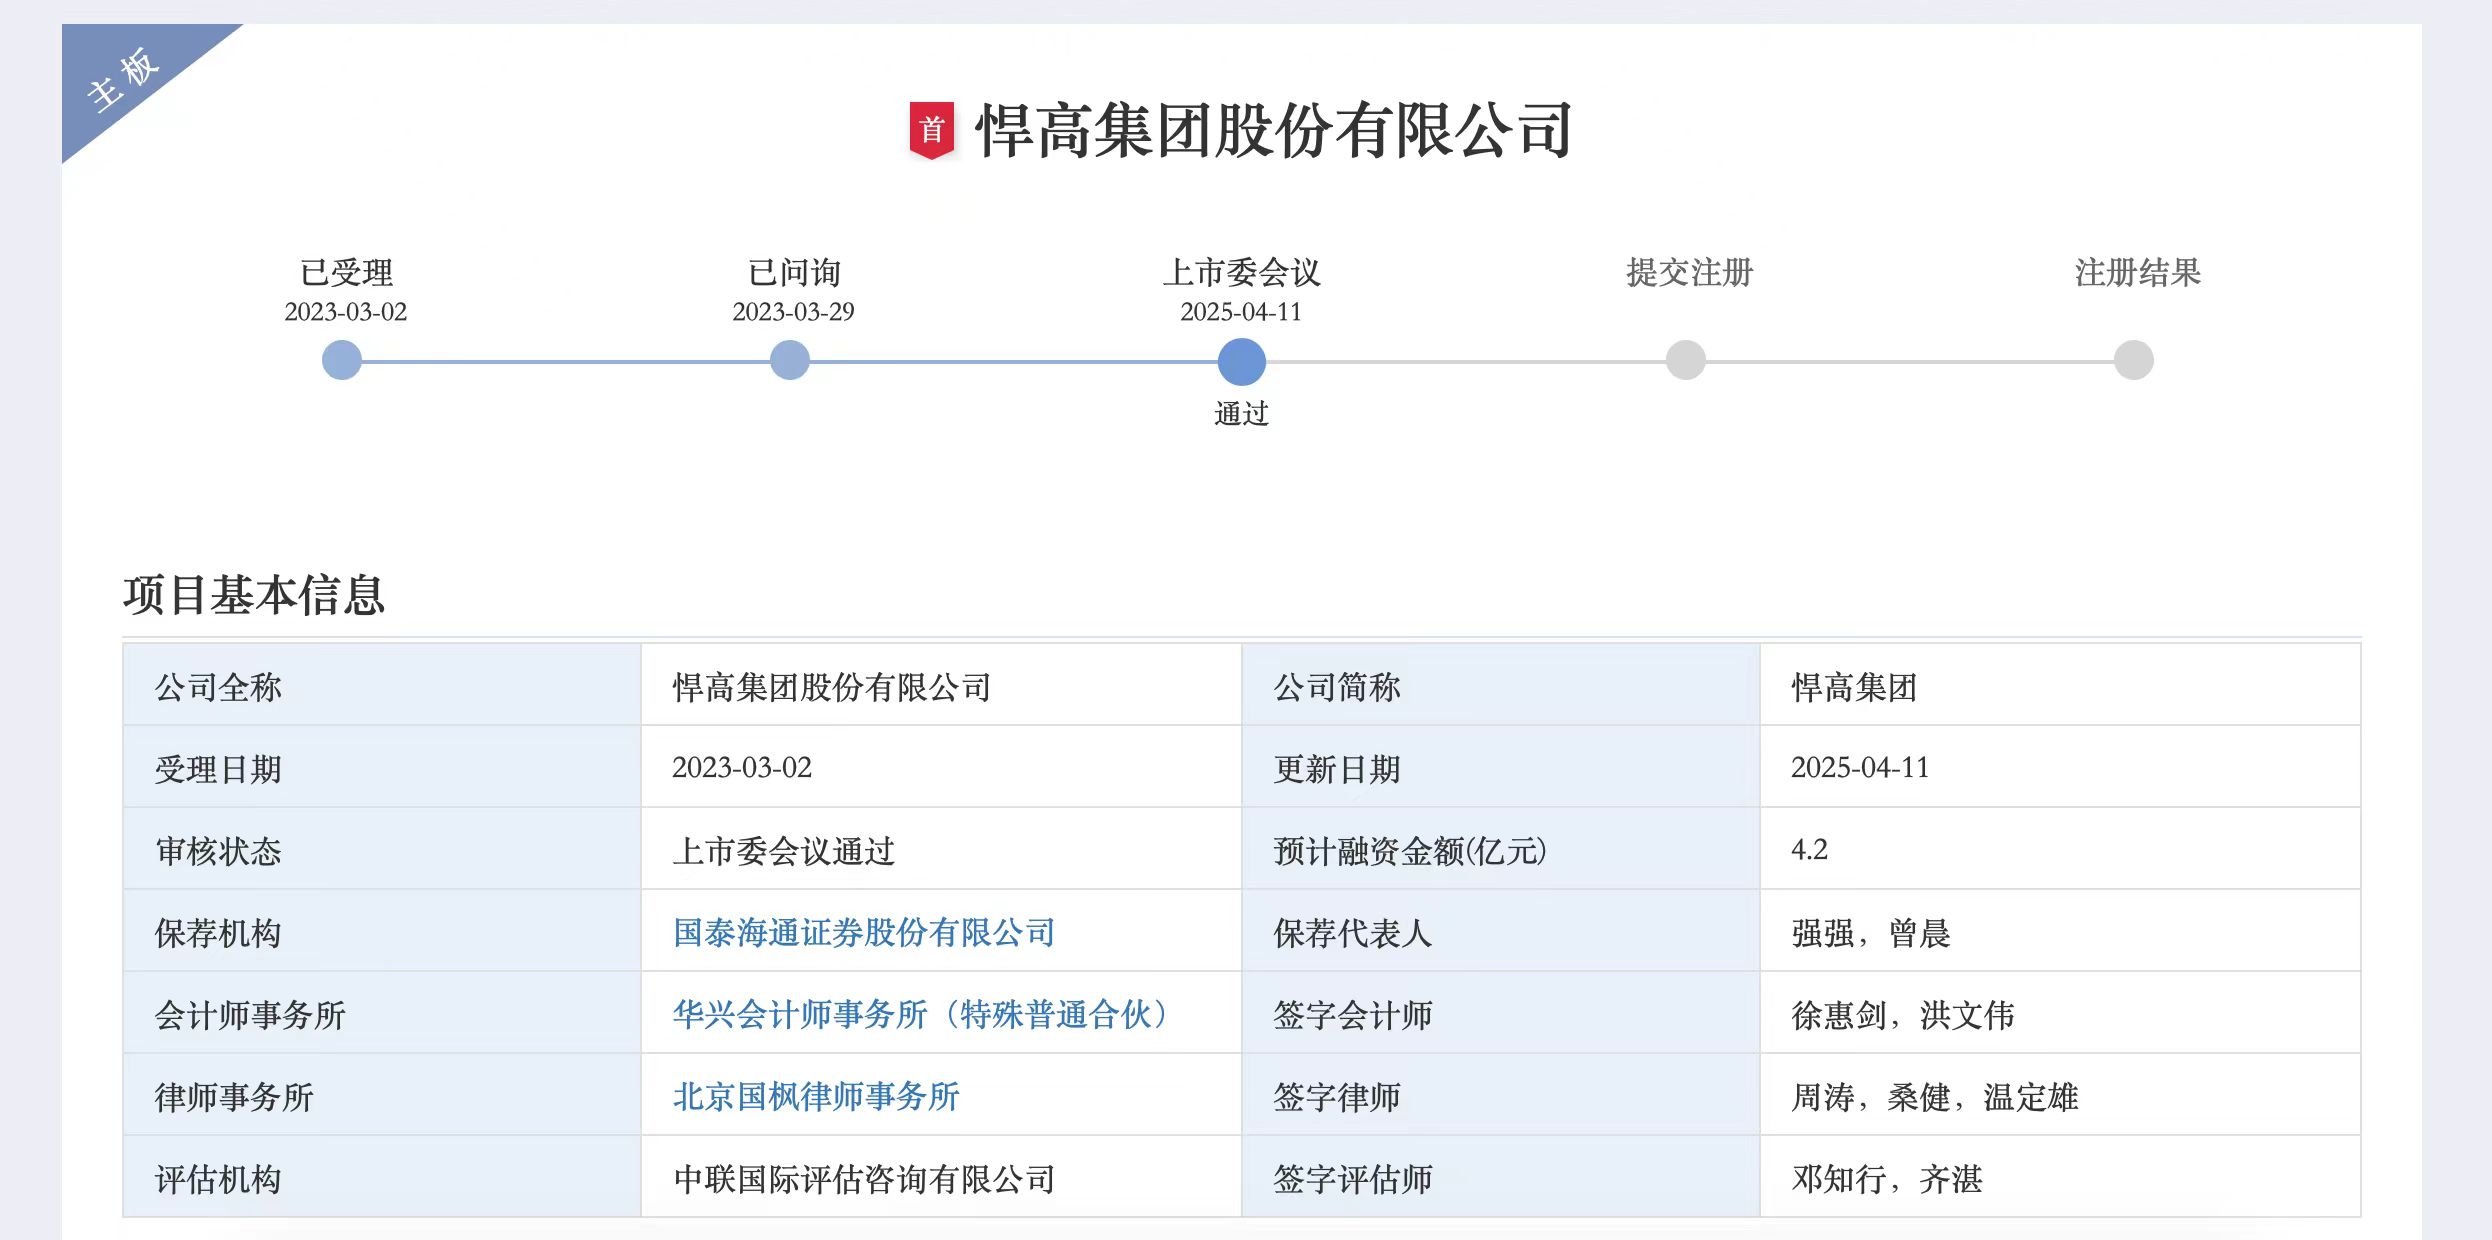Open the 华兴会计师事务所（特殊普通合伙） link
2492x1240 pixels.
tap(920, 1015)
